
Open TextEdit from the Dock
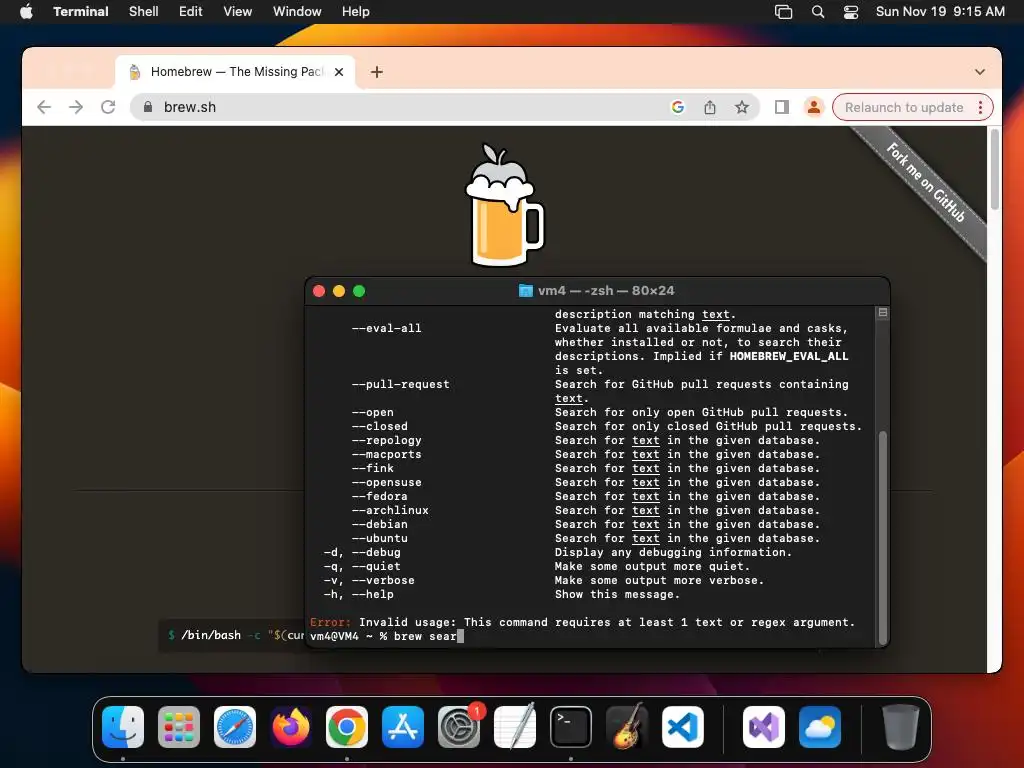coord(515,726)
